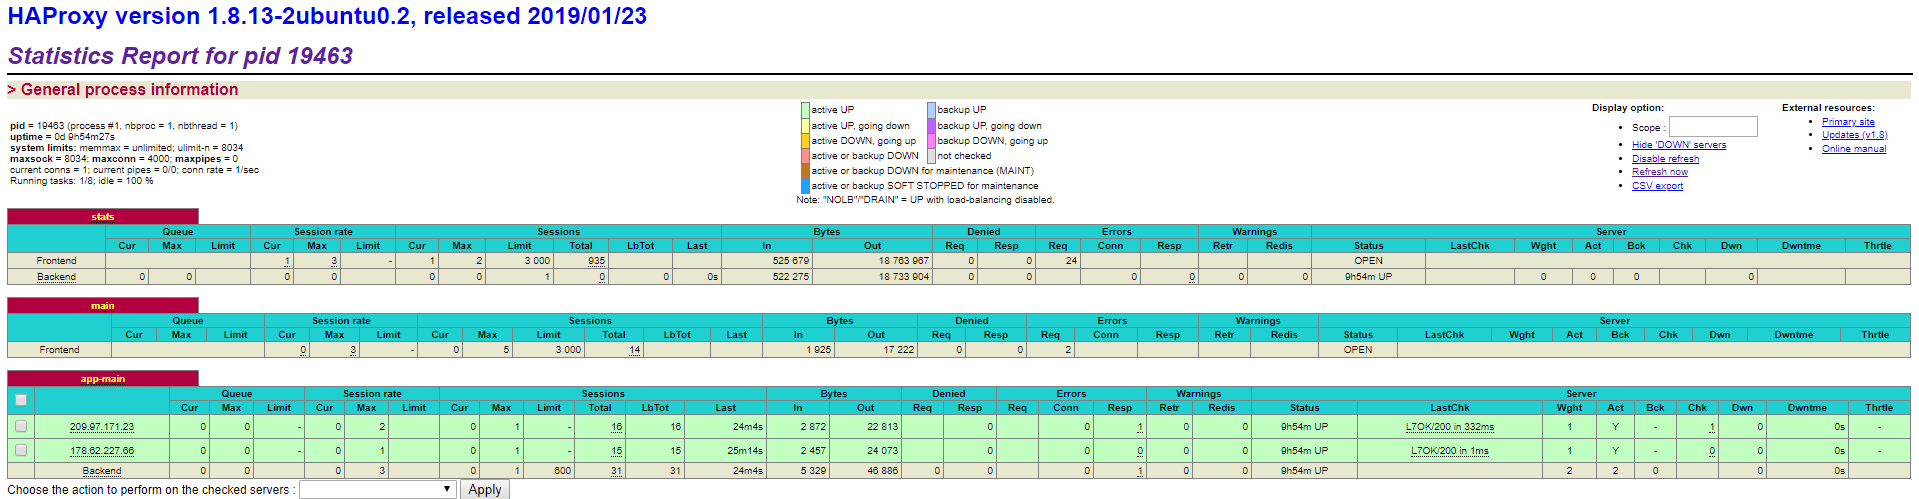Focus the Scope input field

tap(1713, 127)
